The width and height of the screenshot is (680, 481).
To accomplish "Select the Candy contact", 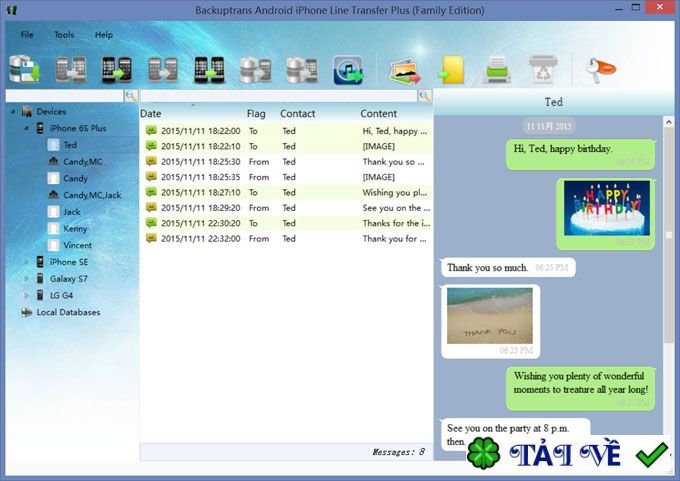I will 75,178.
